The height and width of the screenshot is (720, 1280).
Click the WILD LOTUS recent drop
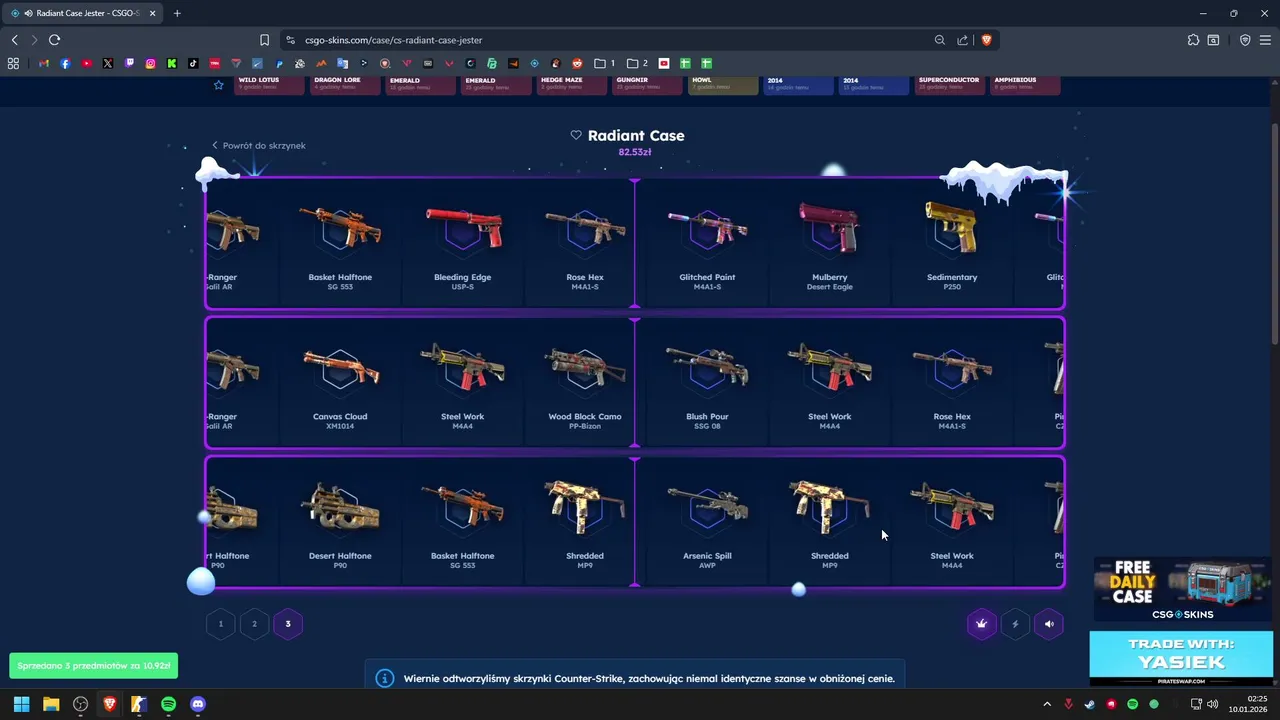(x=269, y=84)
